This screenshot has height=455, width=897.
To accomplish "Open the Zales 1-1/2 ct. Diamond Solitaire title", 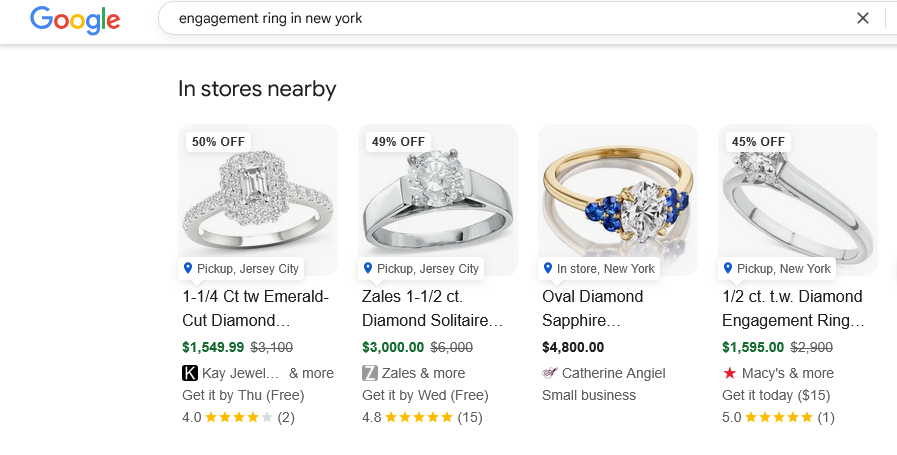I will click(x=432, y=308).
